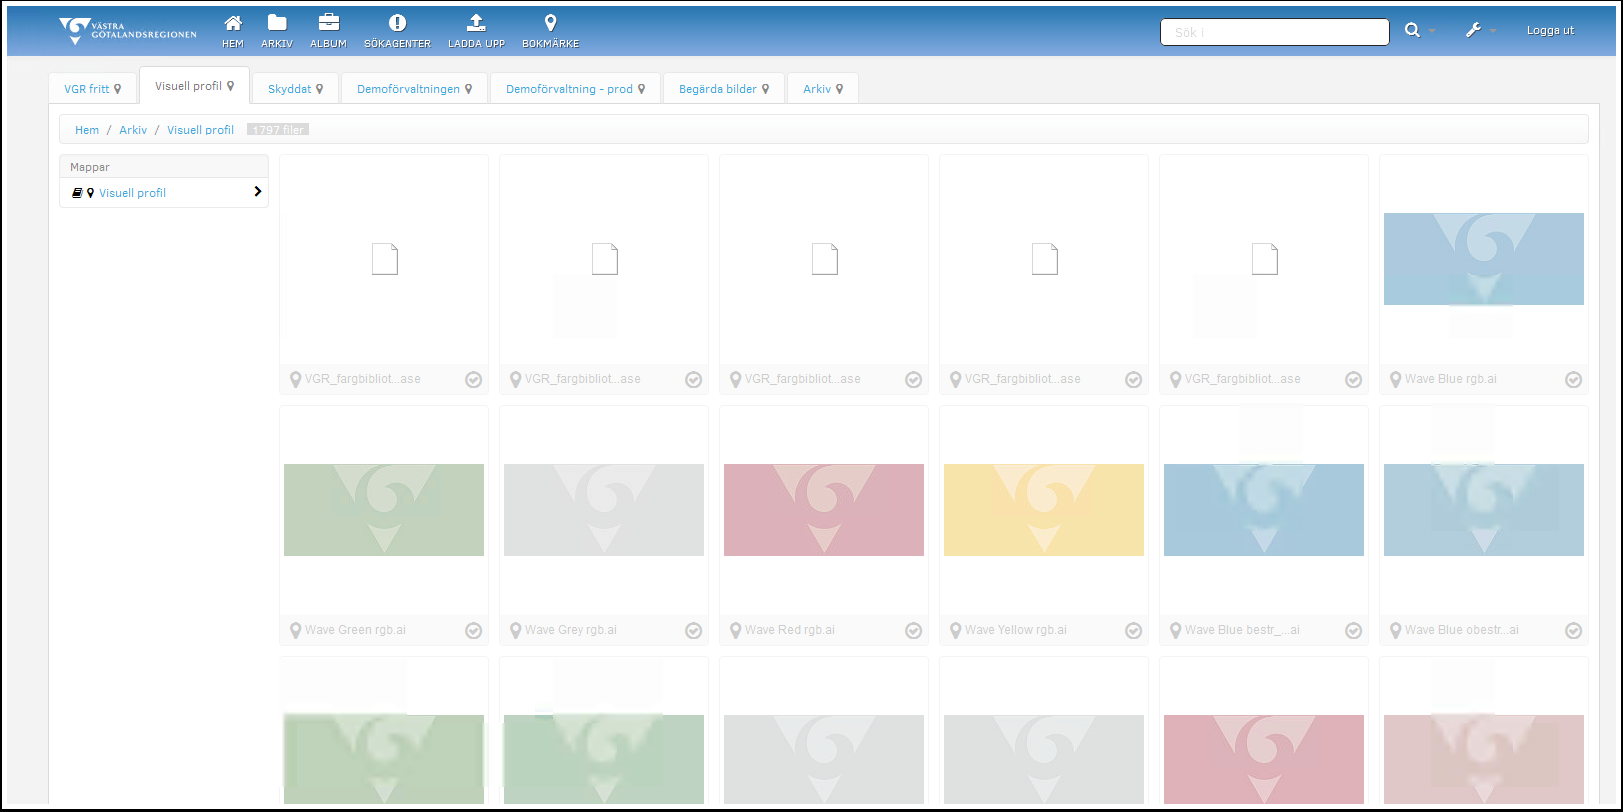Select the Visuell profil tab
1623x812 pixels.
tap(194, 86)
